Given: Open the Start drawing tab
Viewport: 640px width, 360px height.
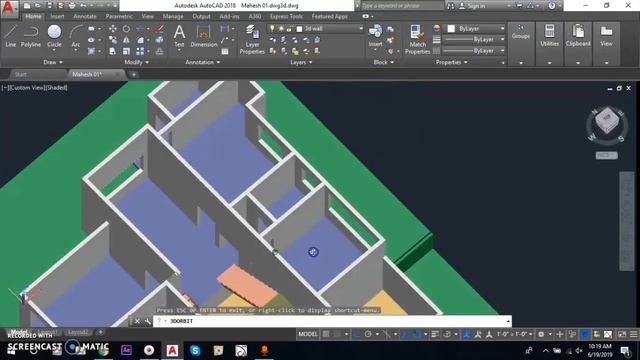Looking at the screenshot, I should pyautogui.click(x=20, y=74).
